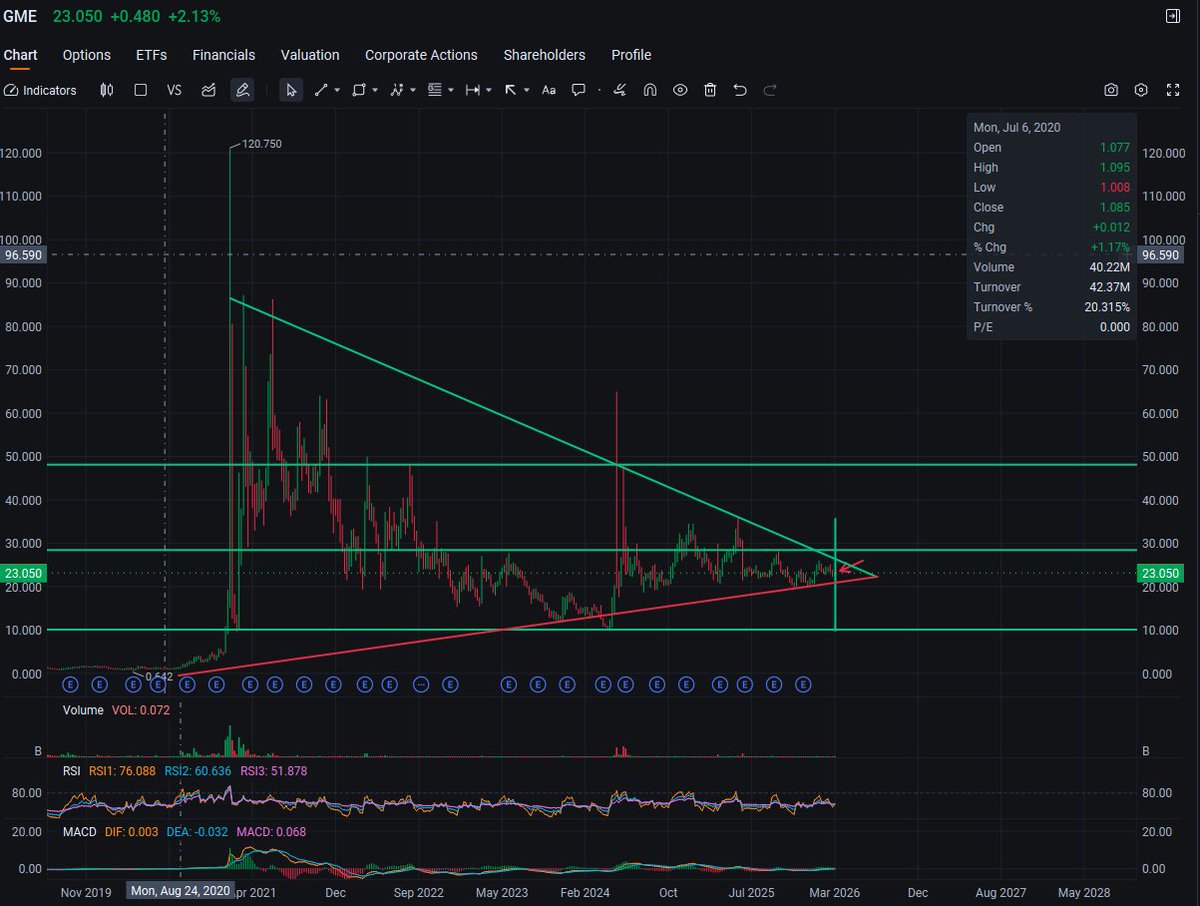Toggle drawings visibility with eye icon
This screenshot has height=906, width=1200.
click(680, 90)
